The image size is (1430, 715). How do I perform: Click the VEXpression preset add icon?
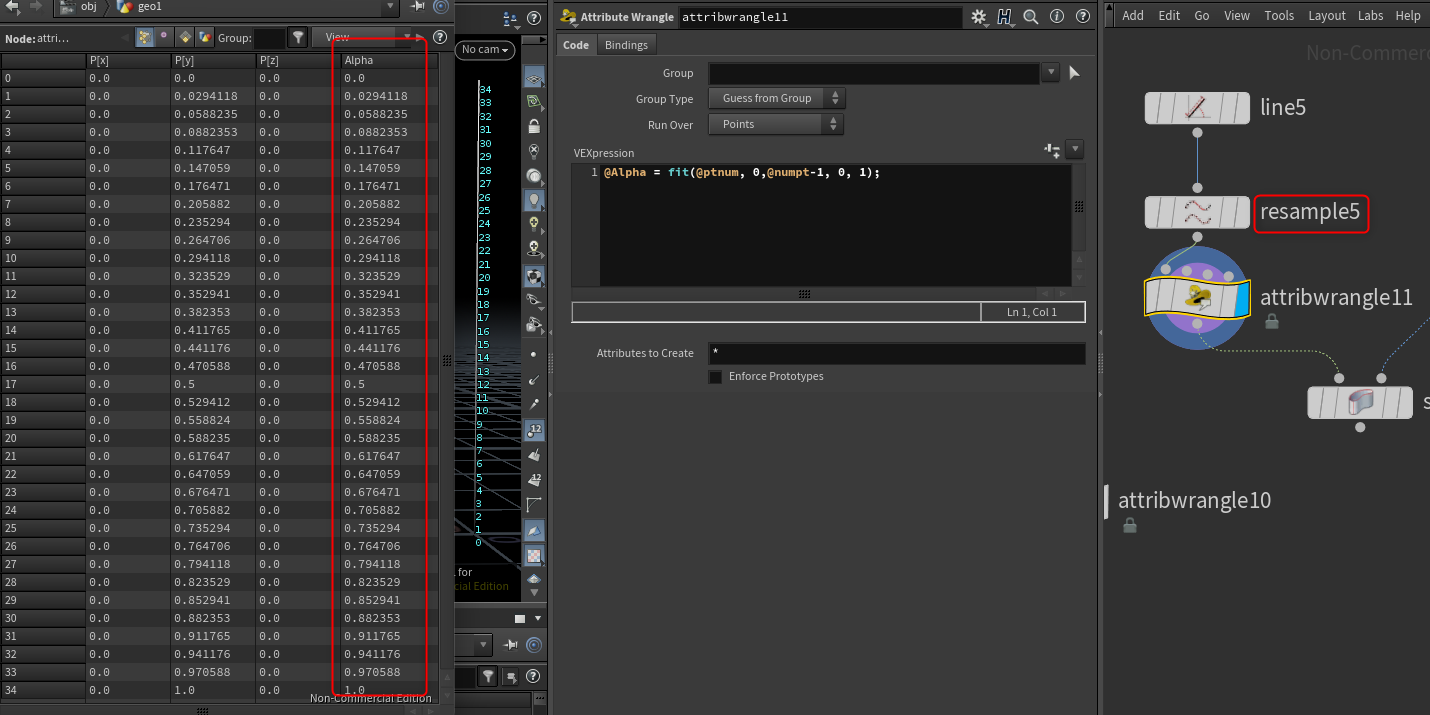point(1052,150)
